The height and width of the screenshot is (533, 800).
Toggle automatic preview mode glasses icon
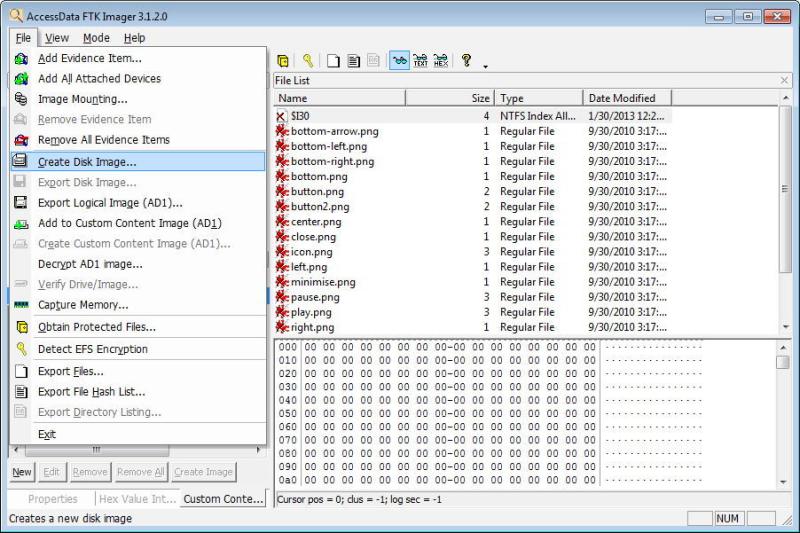(399, 60)
